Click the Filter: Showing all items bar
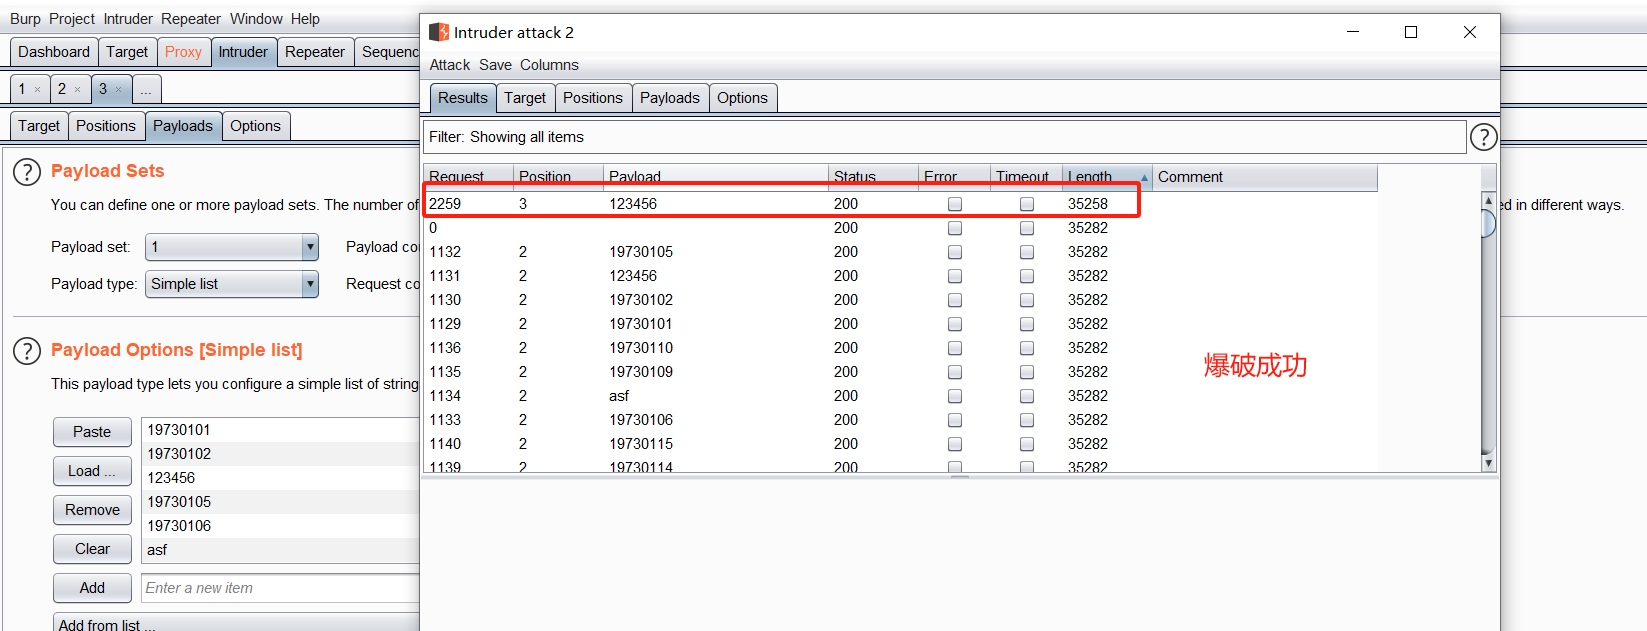The width and height of the screenshot is (1647, 631). (x=945, y=137)
